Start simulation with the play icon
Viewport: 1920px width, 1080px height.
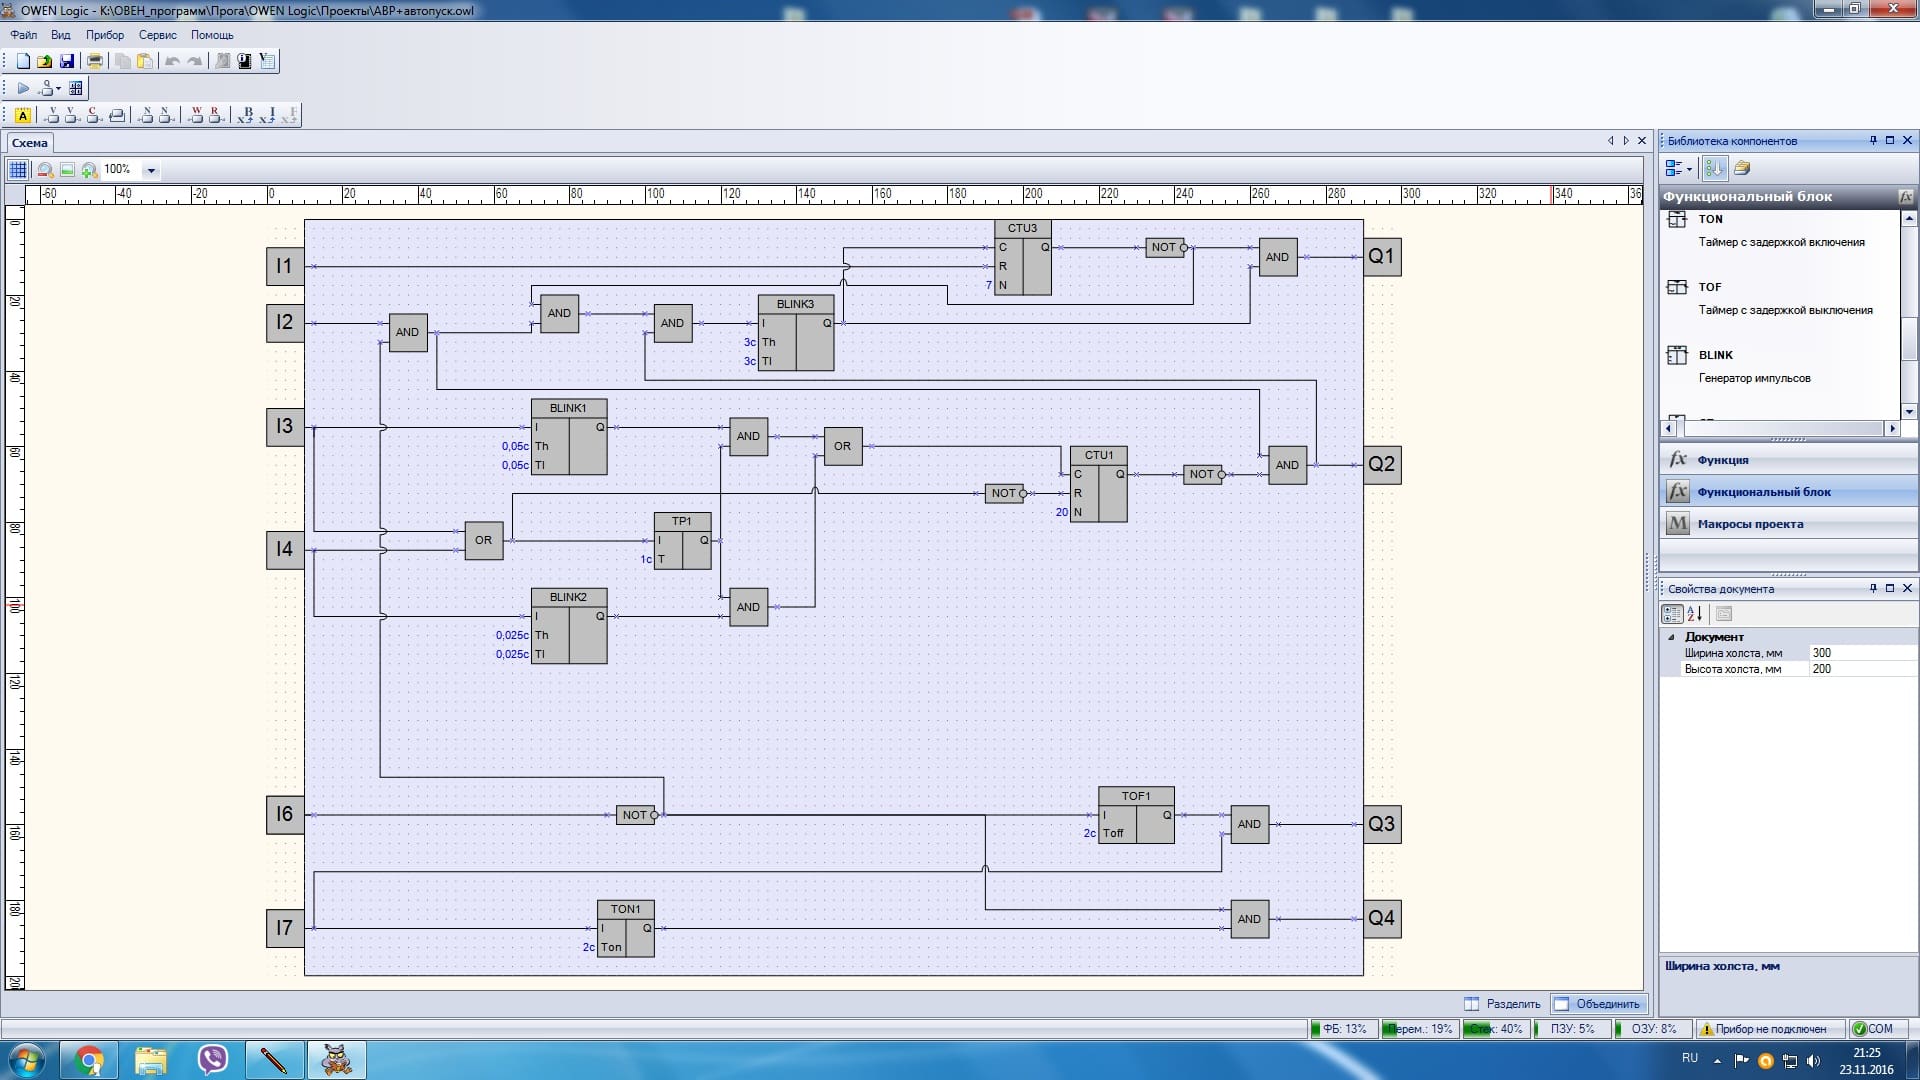(x=23, y=88)
